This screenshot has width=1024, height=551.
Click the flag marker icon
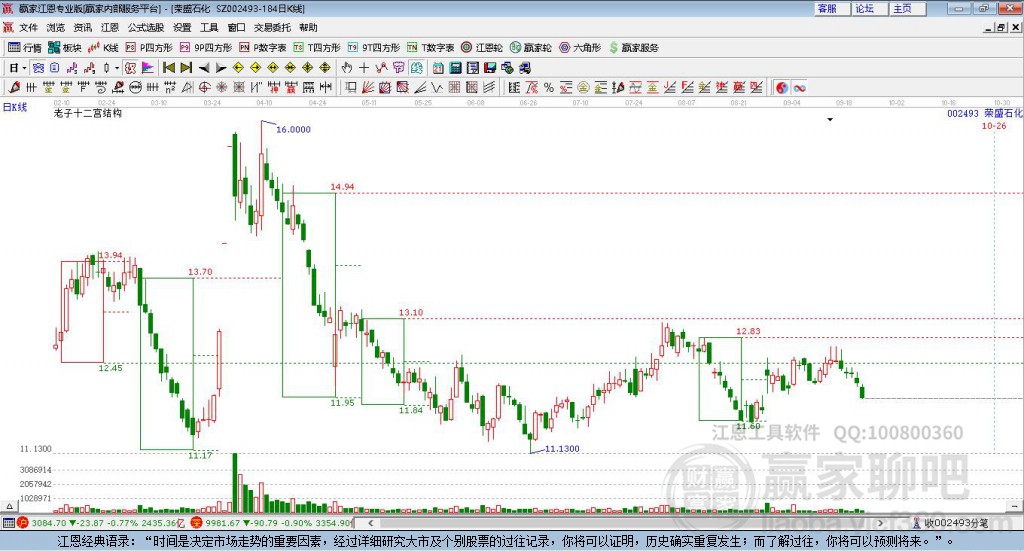pyautogui.click(x=148, y=68)
